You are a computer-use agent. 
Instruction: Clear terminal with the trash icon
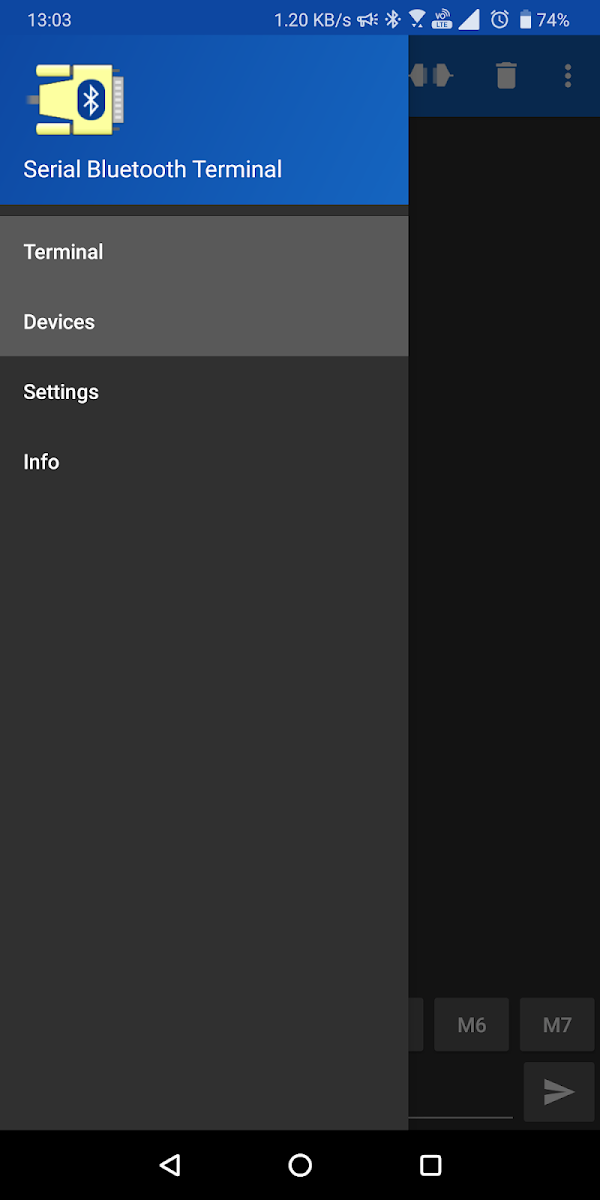tap(506, 75)
